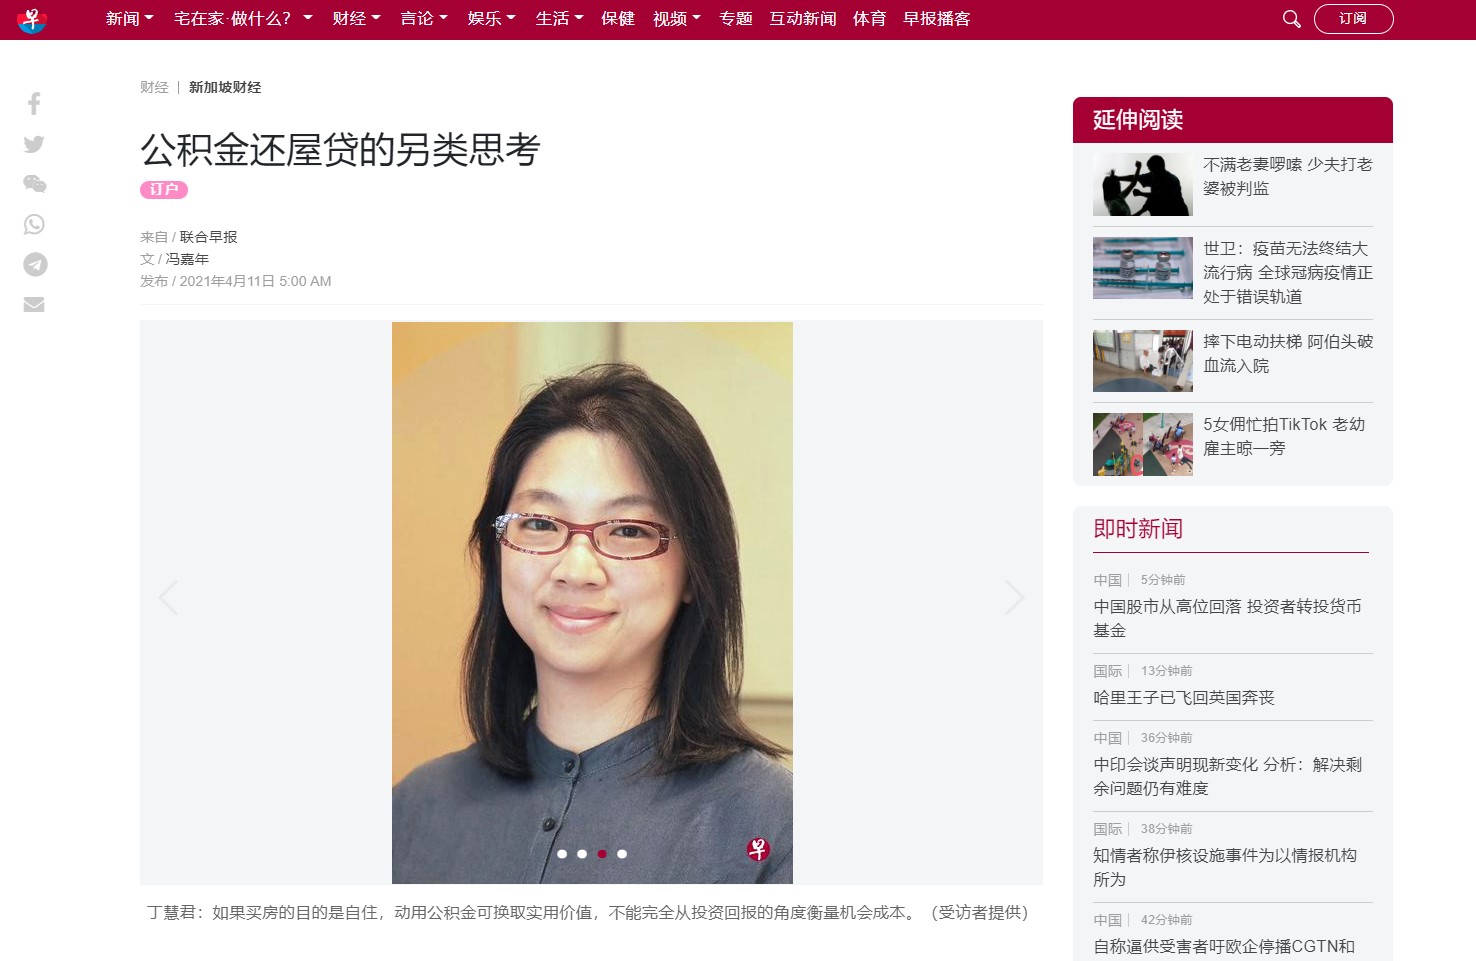
Task: Expand the 新闻 dropdown menu
Action: [130, 19]
